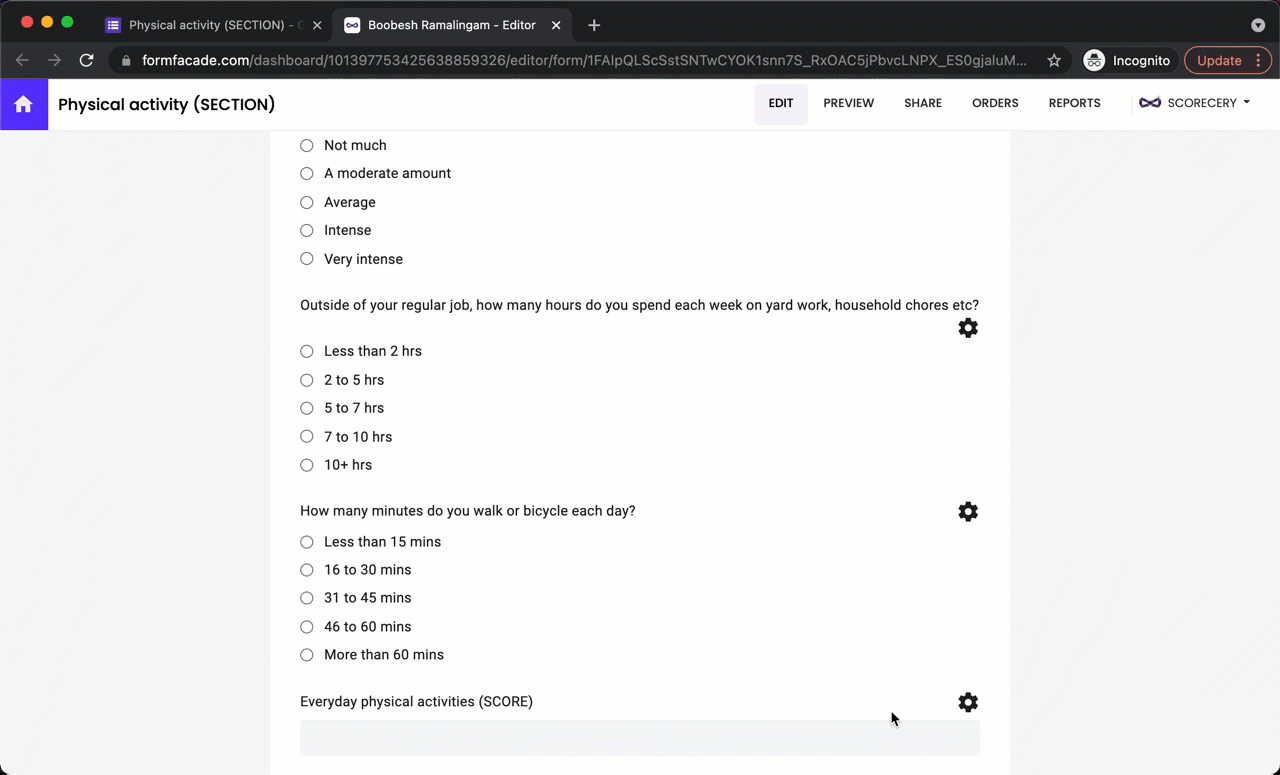The image size is (1280, 775).
Task: Choose 2 to 5 hrs option
Action: tap(306, 380)
